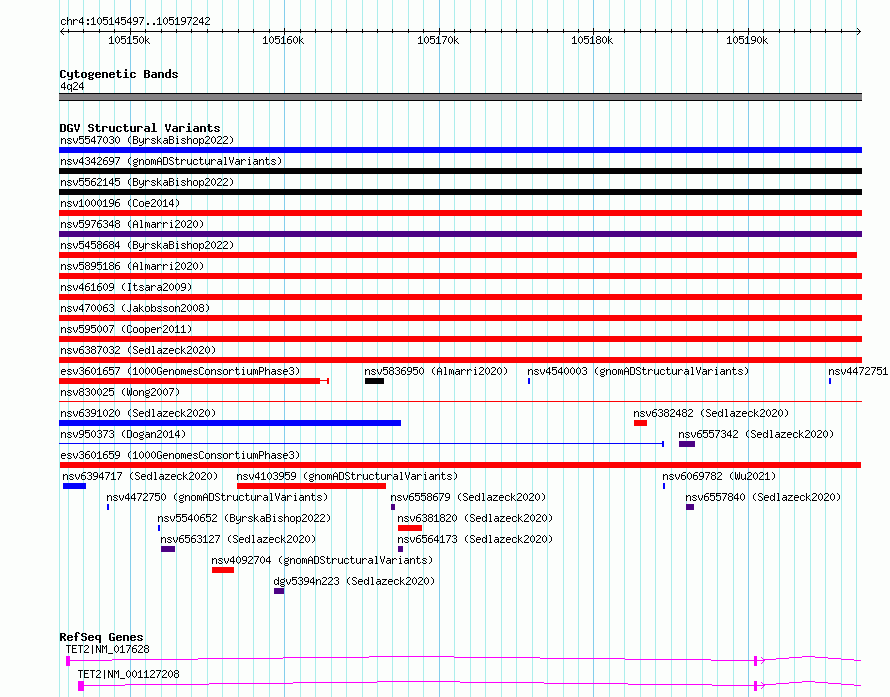The width and height of the screenshot is (890, 697).
Task: Select the nsv6382482 small red variant
Action: click(640, 423)
